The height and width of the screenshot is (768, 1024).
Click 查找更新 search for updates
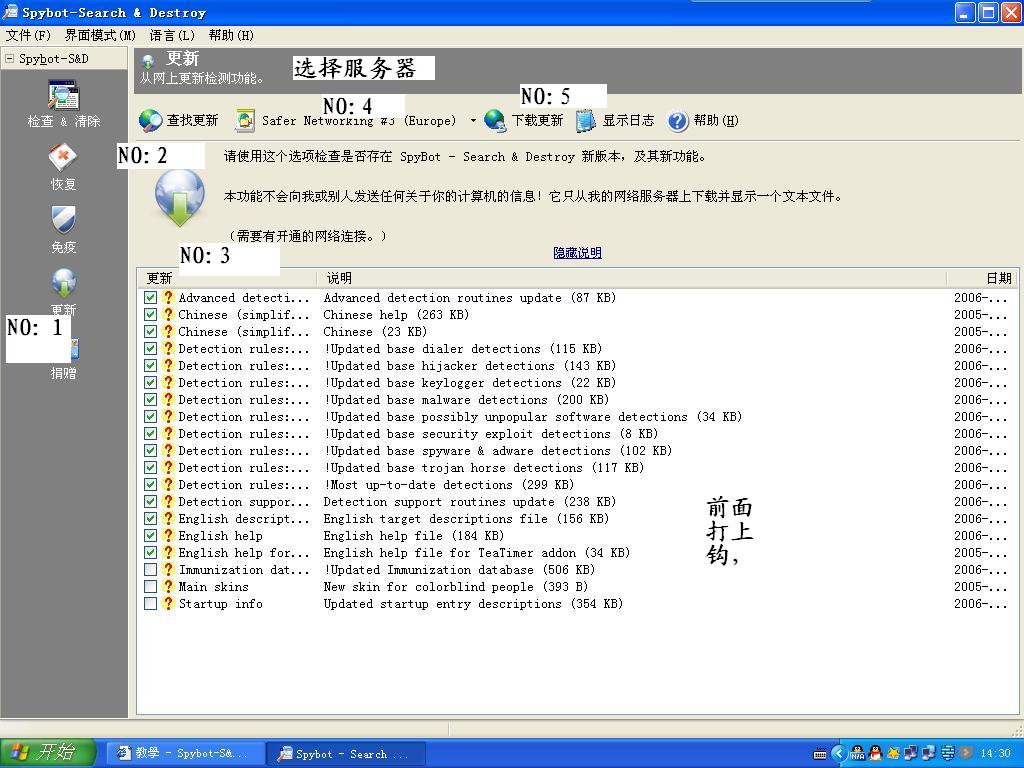[178, 120]
